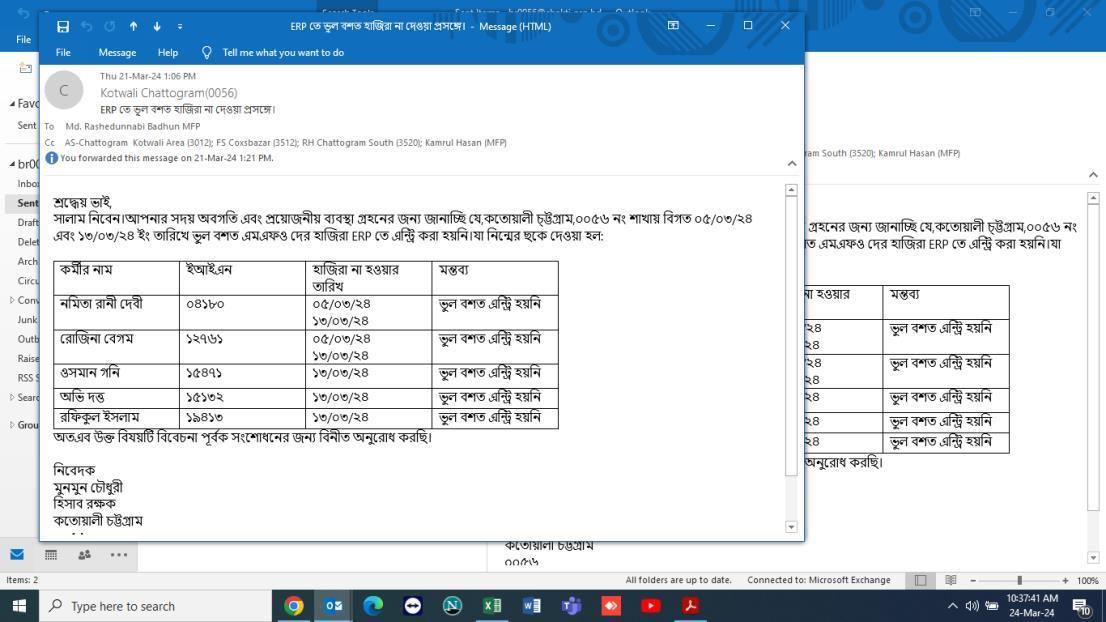The image size is (1106, 622).
Task: Open Word from the taskbar
Action: 532,606
